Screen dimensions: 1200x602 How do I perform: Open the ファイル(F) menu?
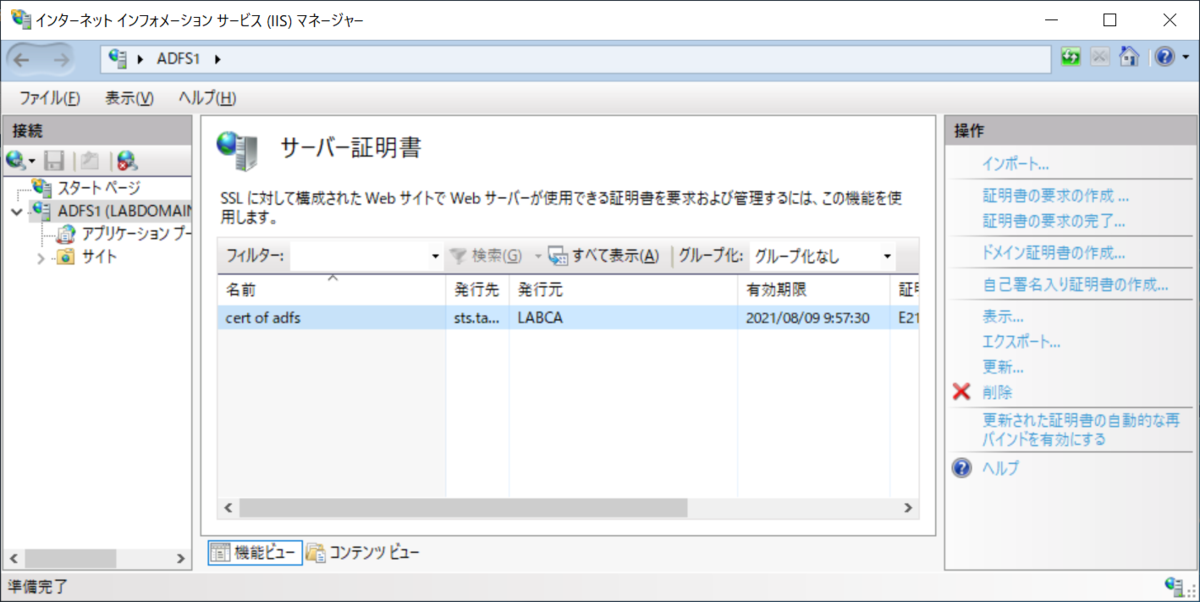tap(50, 98)
